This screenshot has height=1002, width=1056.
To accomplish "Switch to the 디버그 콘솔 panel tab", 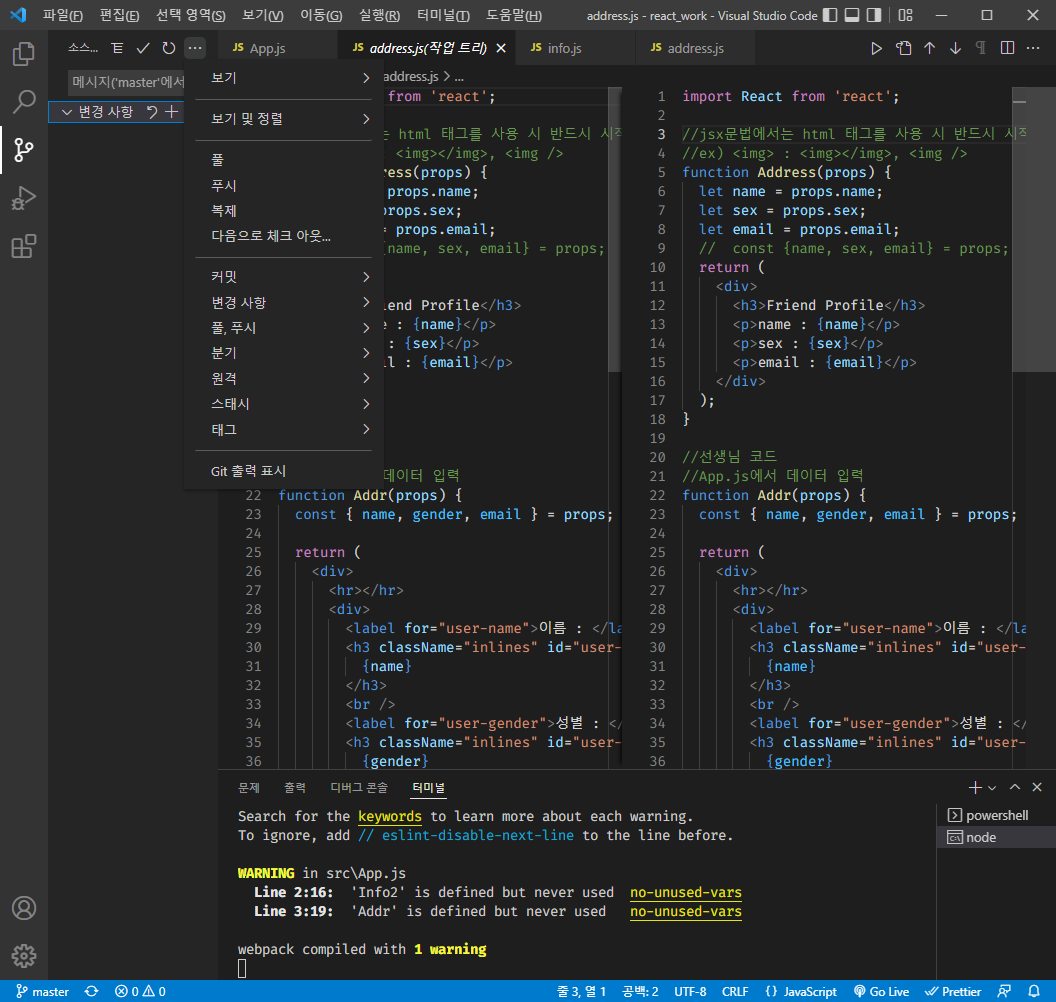I will click(x=359, y=787).
